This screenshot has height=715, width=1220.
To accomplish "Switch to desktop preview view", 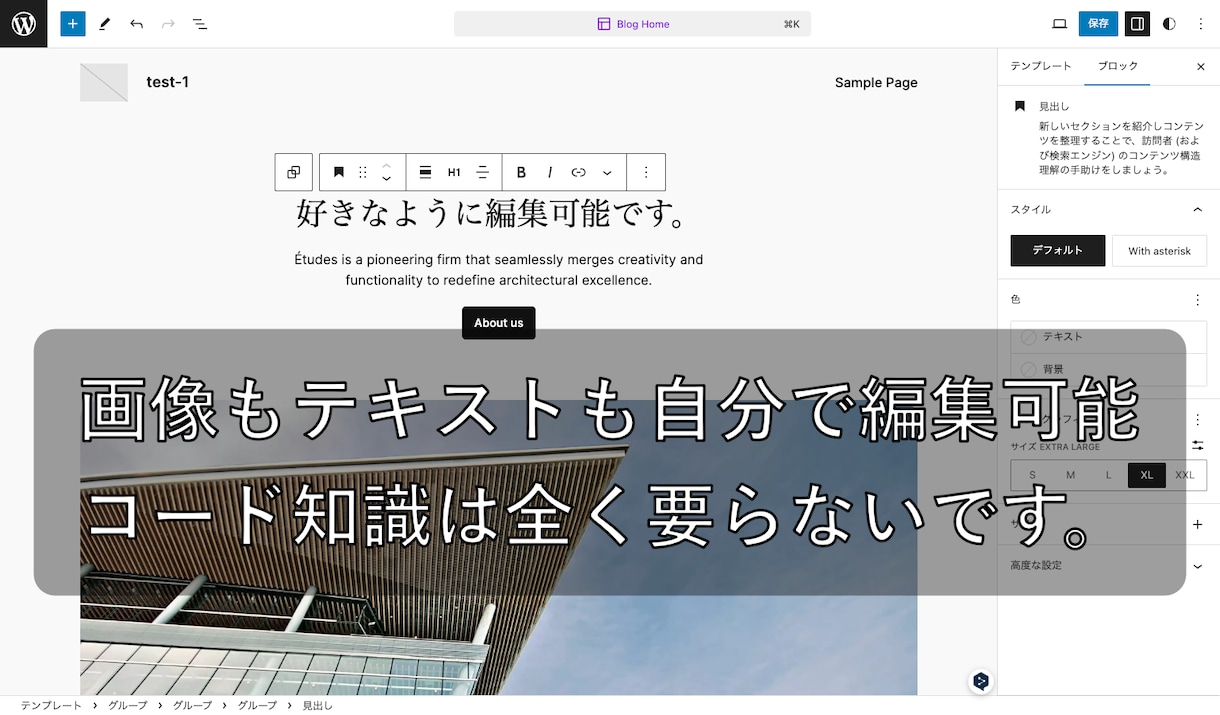I will 1060,23.
